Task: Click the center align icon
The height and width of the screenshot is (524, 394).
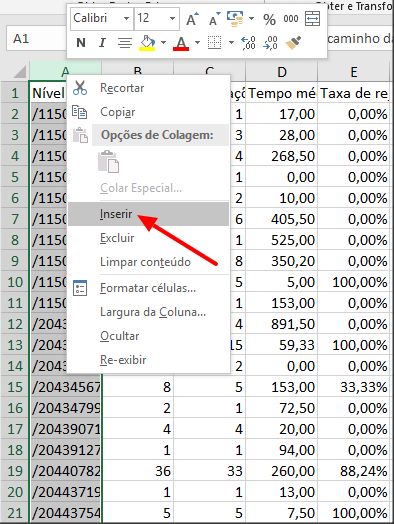Action: click(125, 43)
